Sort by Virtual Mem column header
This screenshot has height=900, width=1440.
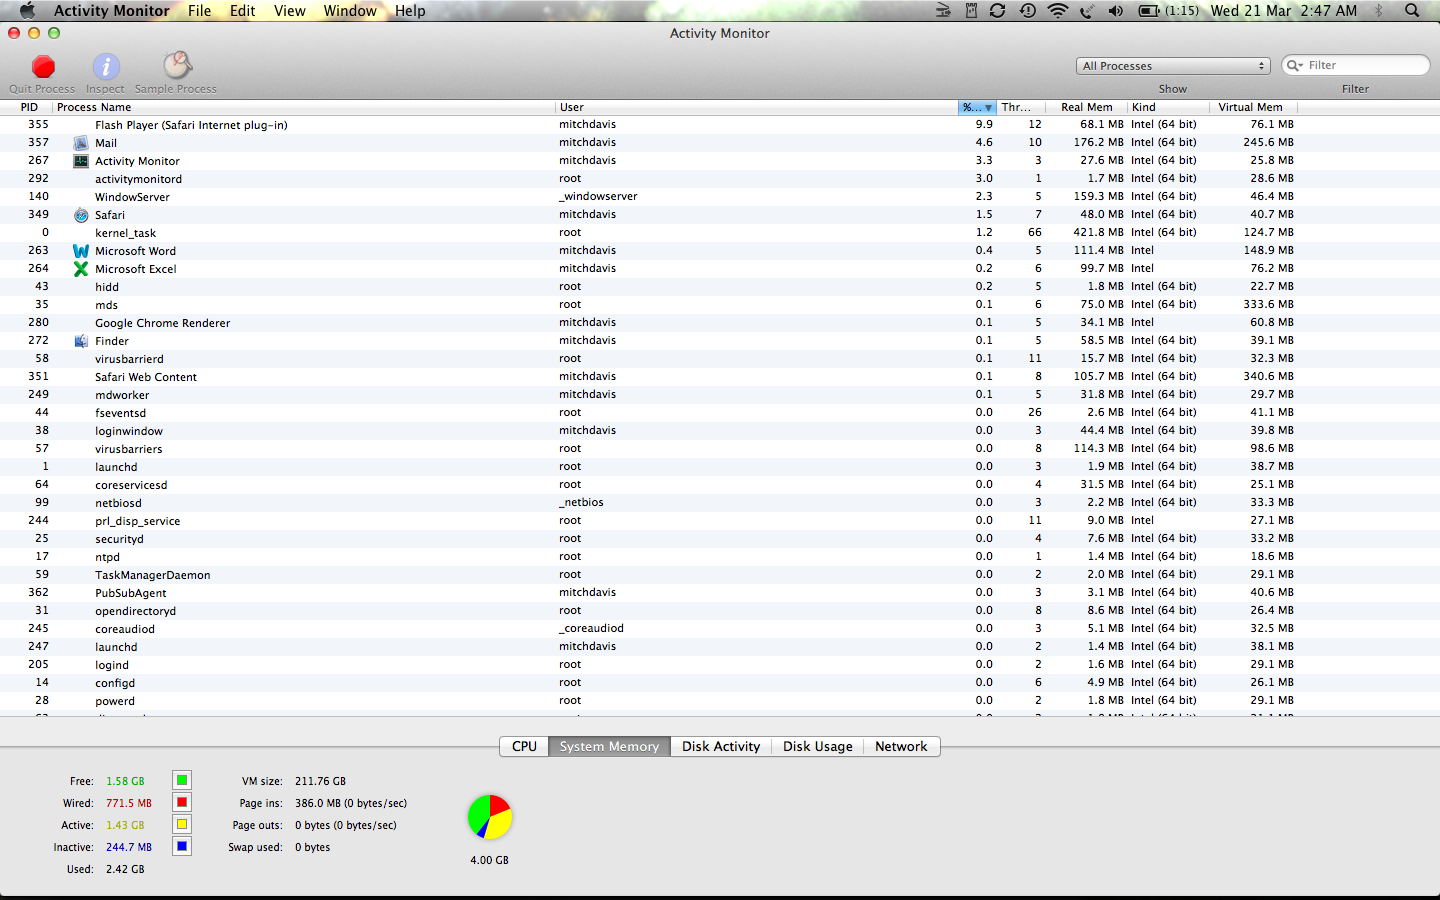tap(1251, 107)
